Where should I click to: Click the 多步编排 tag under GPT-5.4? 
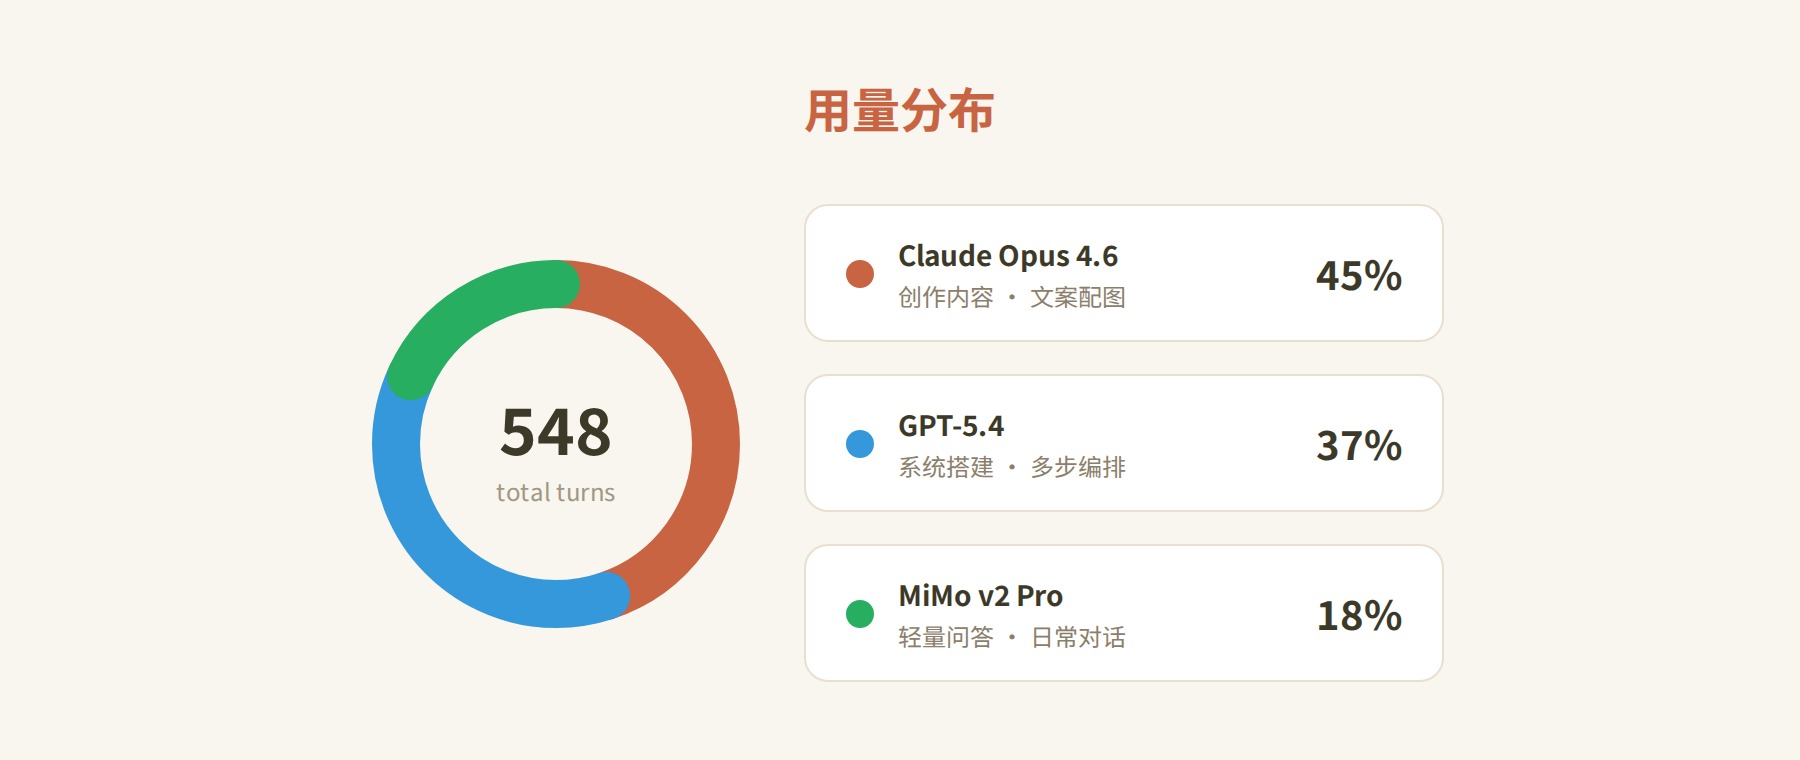[x=1078, y=468]
